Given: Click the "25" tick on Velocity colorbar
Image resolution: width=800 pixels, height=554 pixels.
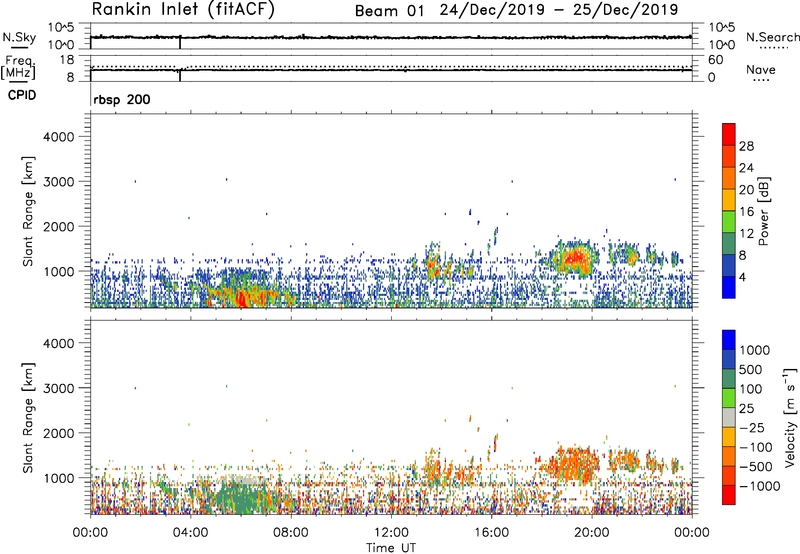Looking at the screenshot, I should click(746, 409).
